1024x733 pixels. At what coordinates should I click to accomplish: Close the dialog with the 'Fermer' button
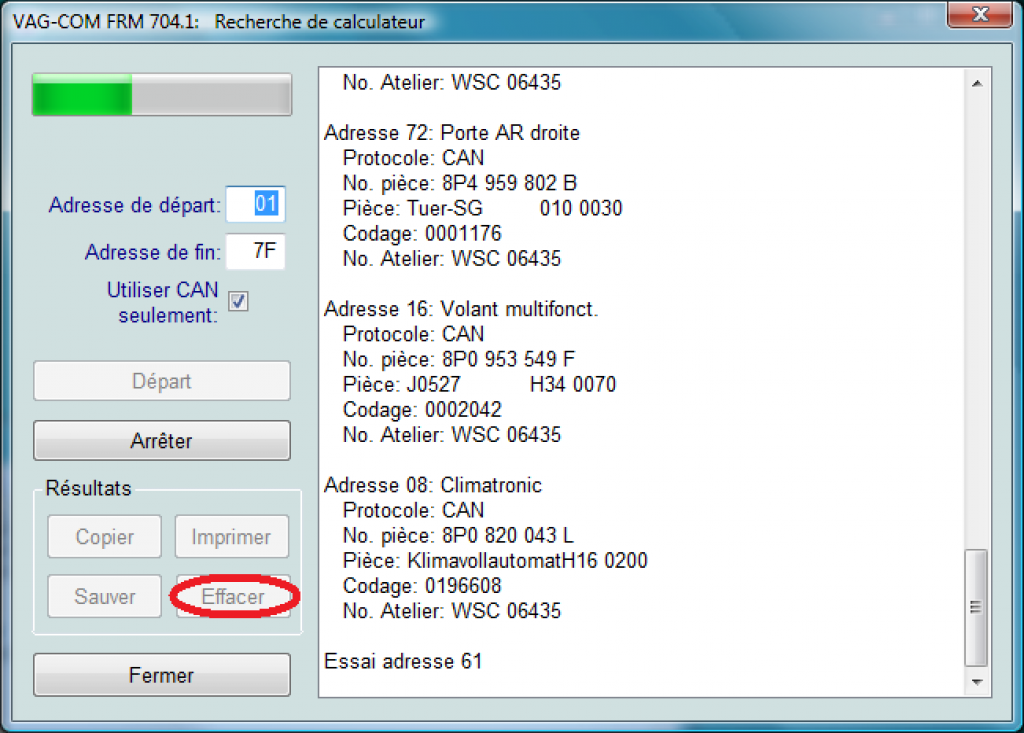[x=161, y=674]
